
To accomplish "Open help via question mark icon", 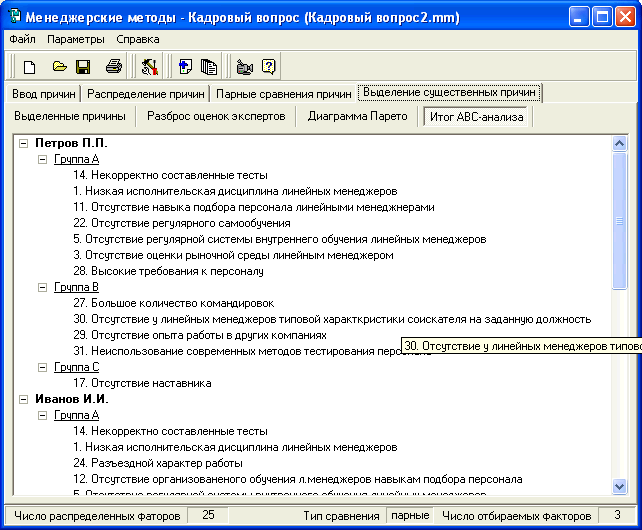I will (269, 67).
